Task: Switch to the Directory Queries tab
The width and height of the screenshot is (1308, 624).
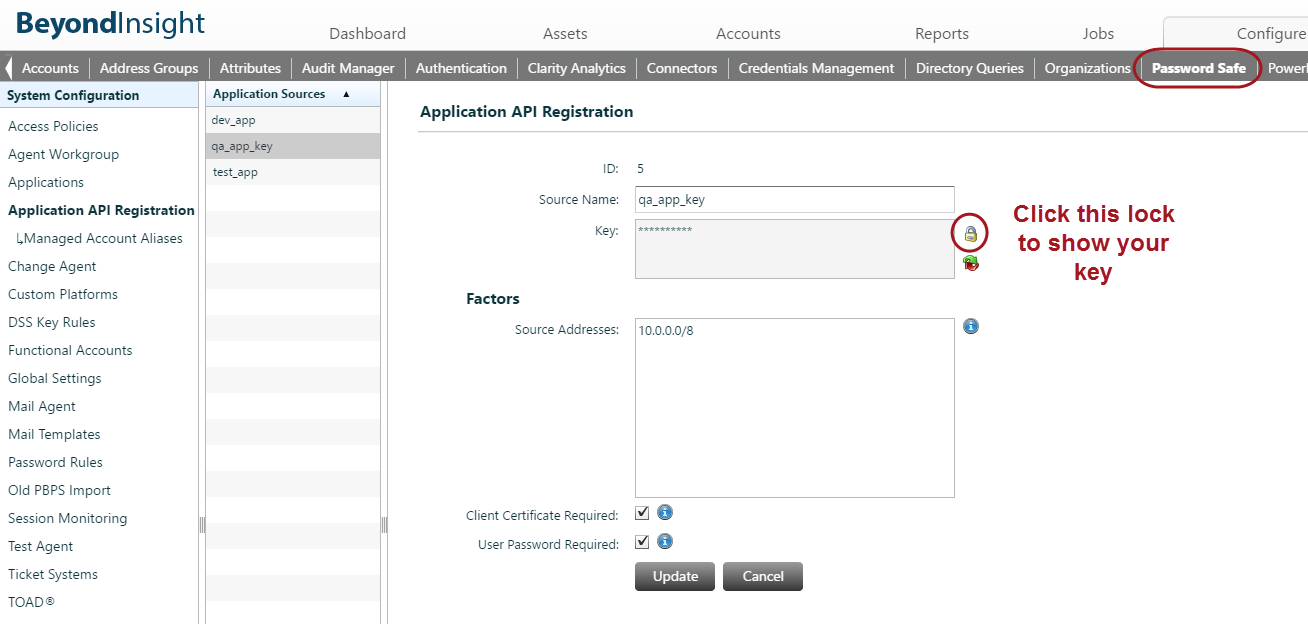Action: (x=969, y=68)
